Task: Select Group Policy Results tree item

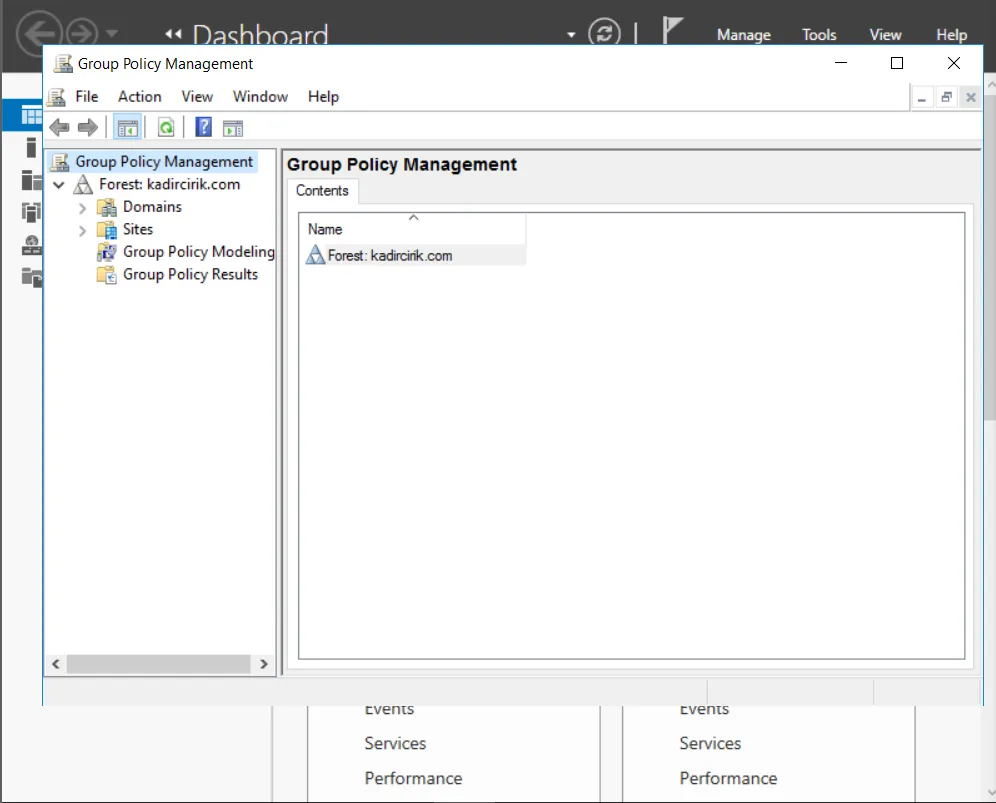Action: click(x=191, y=274)
